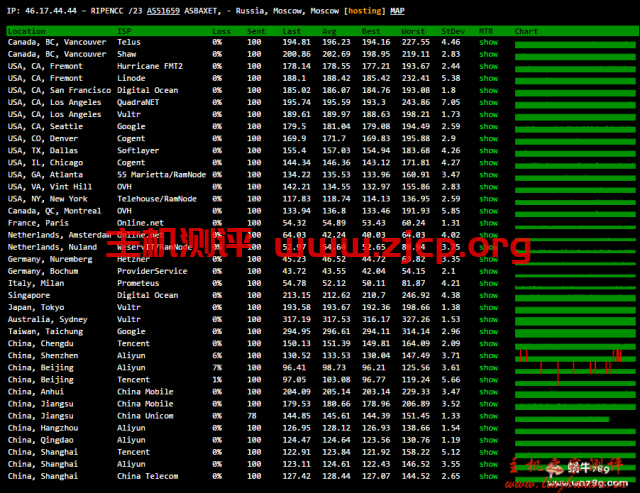
Task: Show MTR for Montreal OVH row
Action: pyautogui.click(x=489, y=211)
